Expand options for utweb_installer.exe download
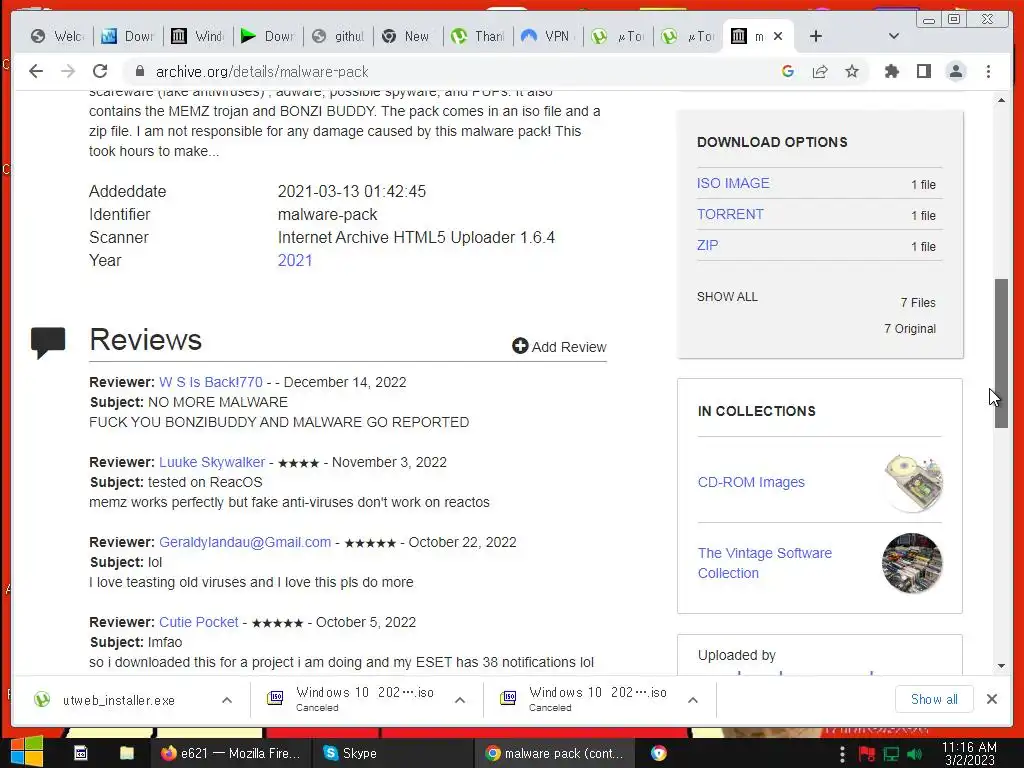 tap(227, 700)
